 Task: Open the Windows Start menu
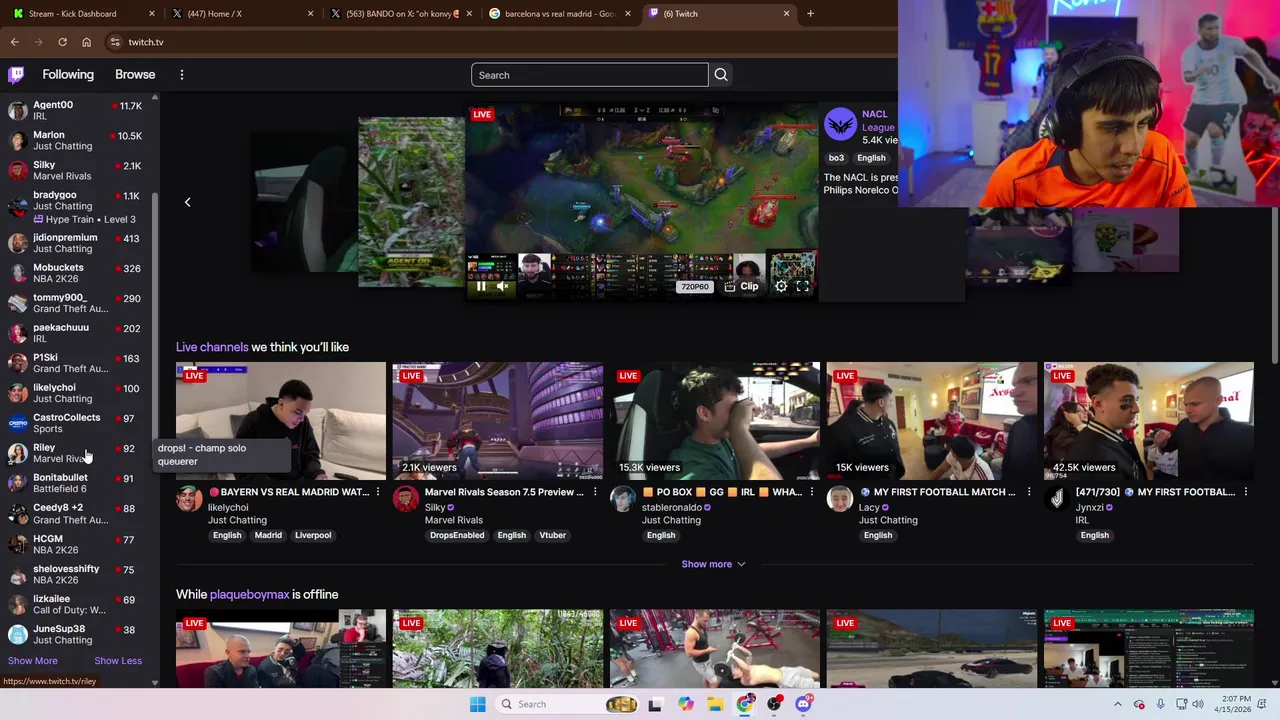pos(477,704)
